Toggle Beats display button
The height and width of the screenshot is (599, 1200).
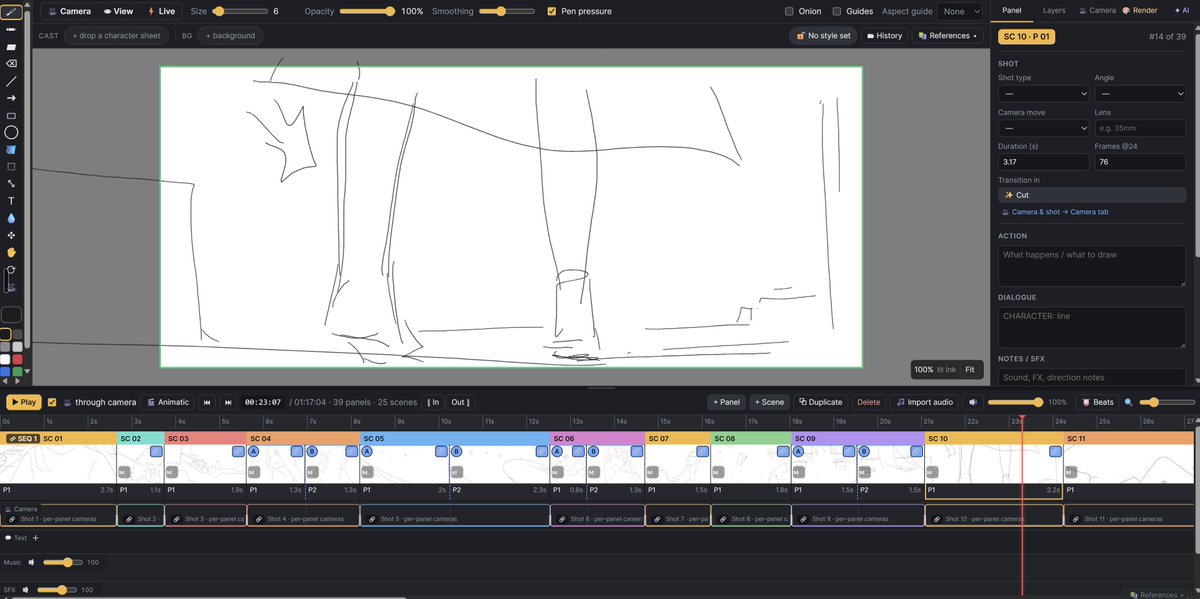point(1098,402)
